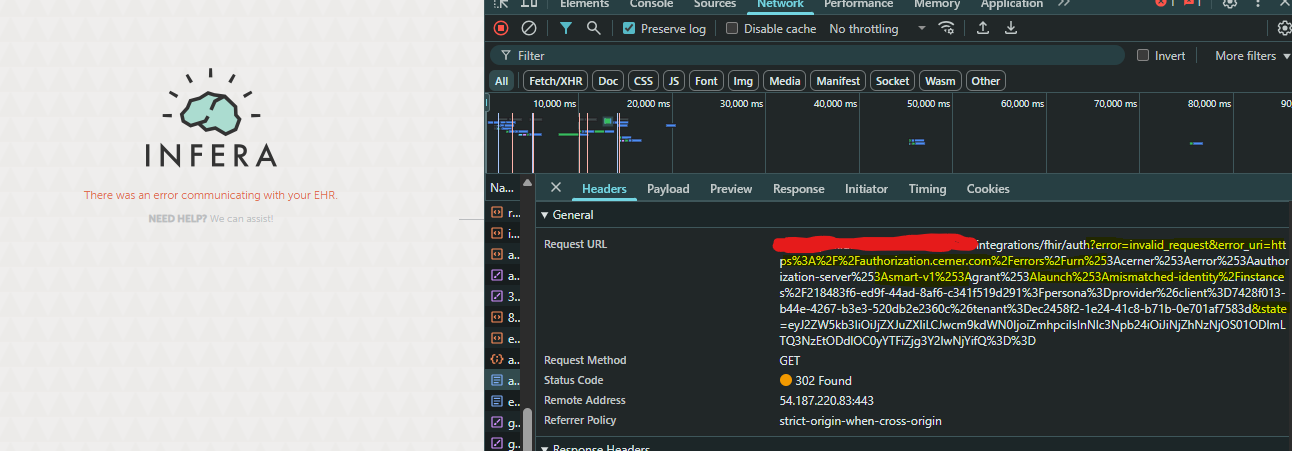Click 'We can assist!' help link
This screenshot has height=451, width=1292.
click(x=241, y=218)
